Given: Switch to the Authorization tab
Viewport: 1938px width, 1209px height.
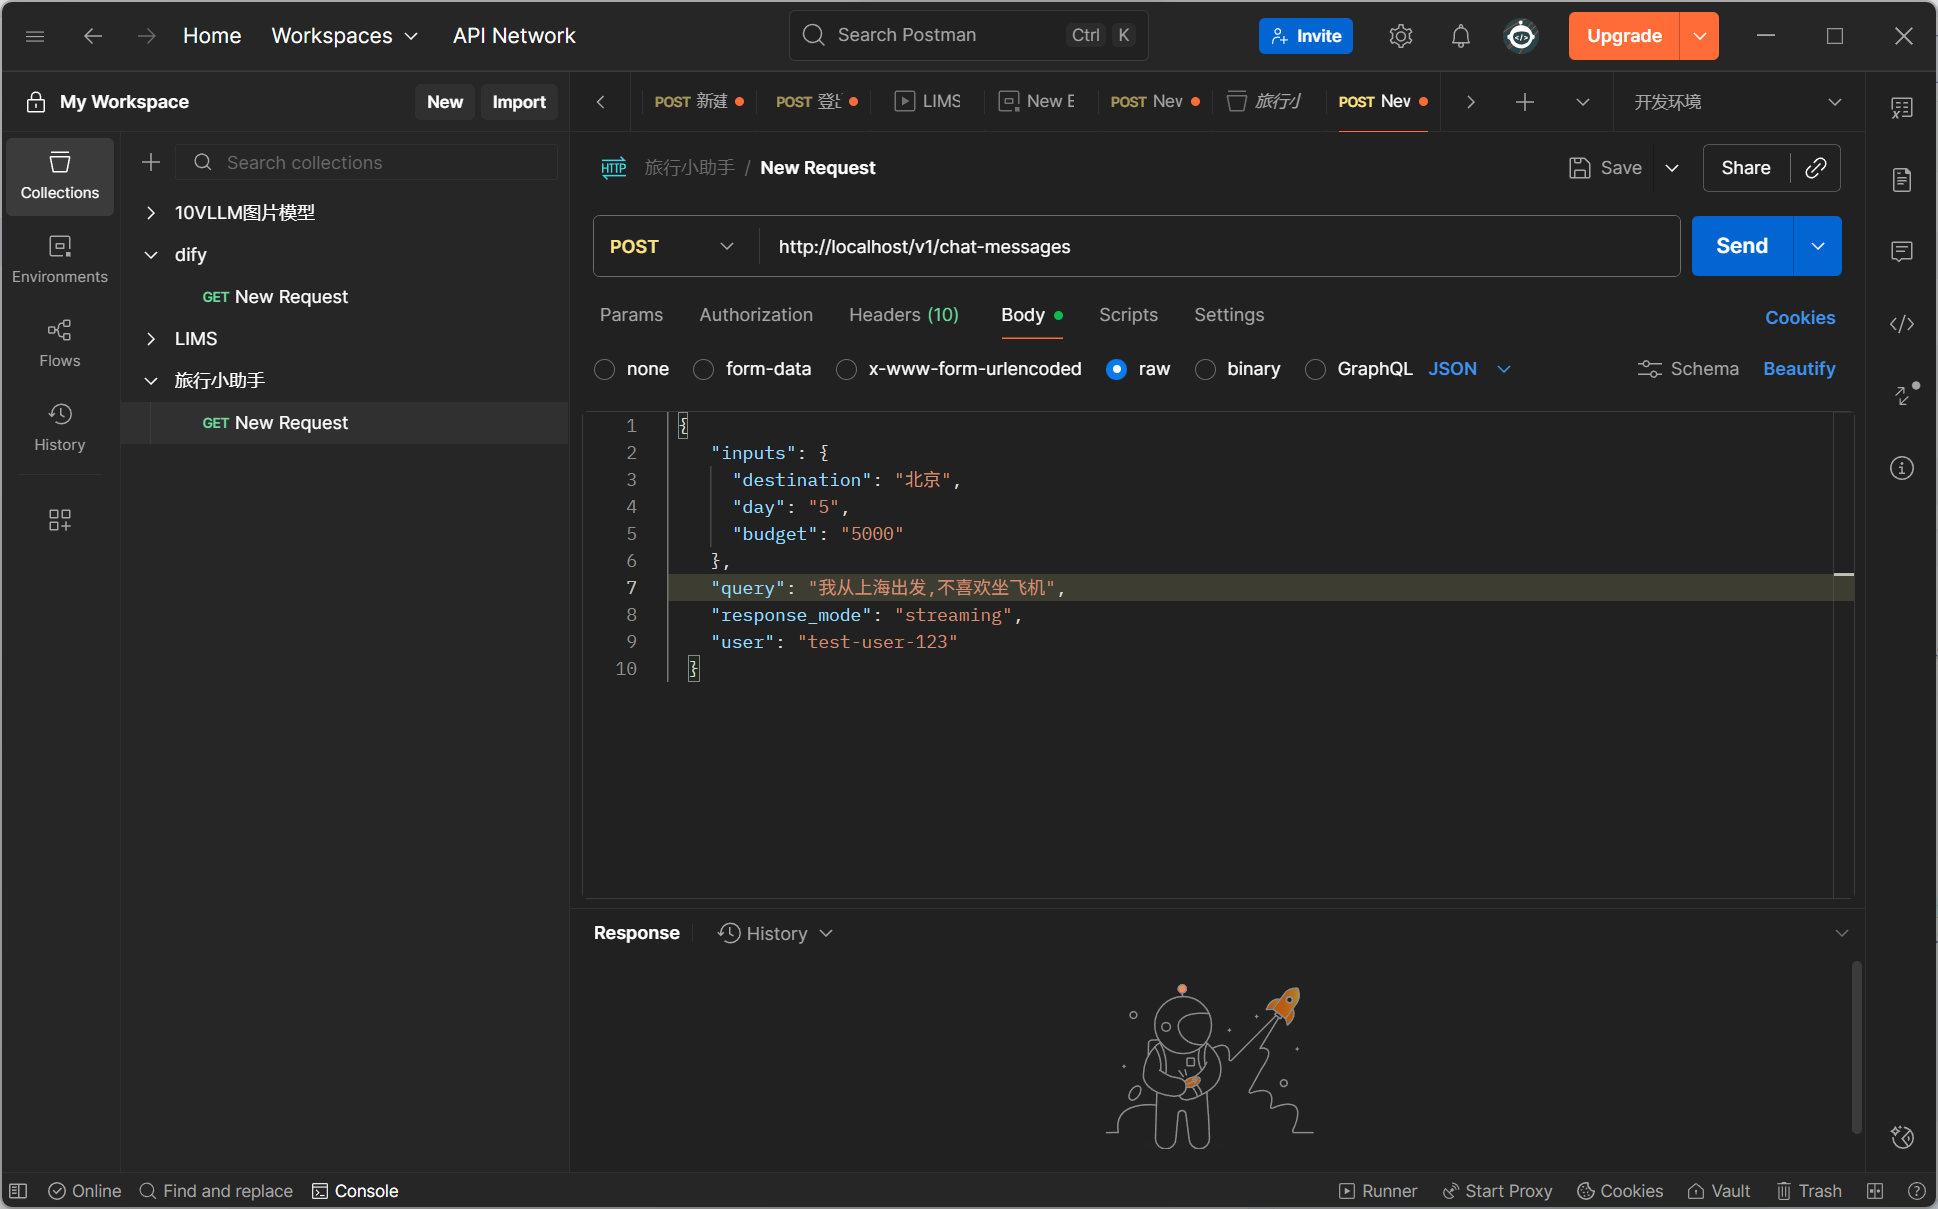Looking at the screenshot, I should pyautogui.click(x=755, y=315).
